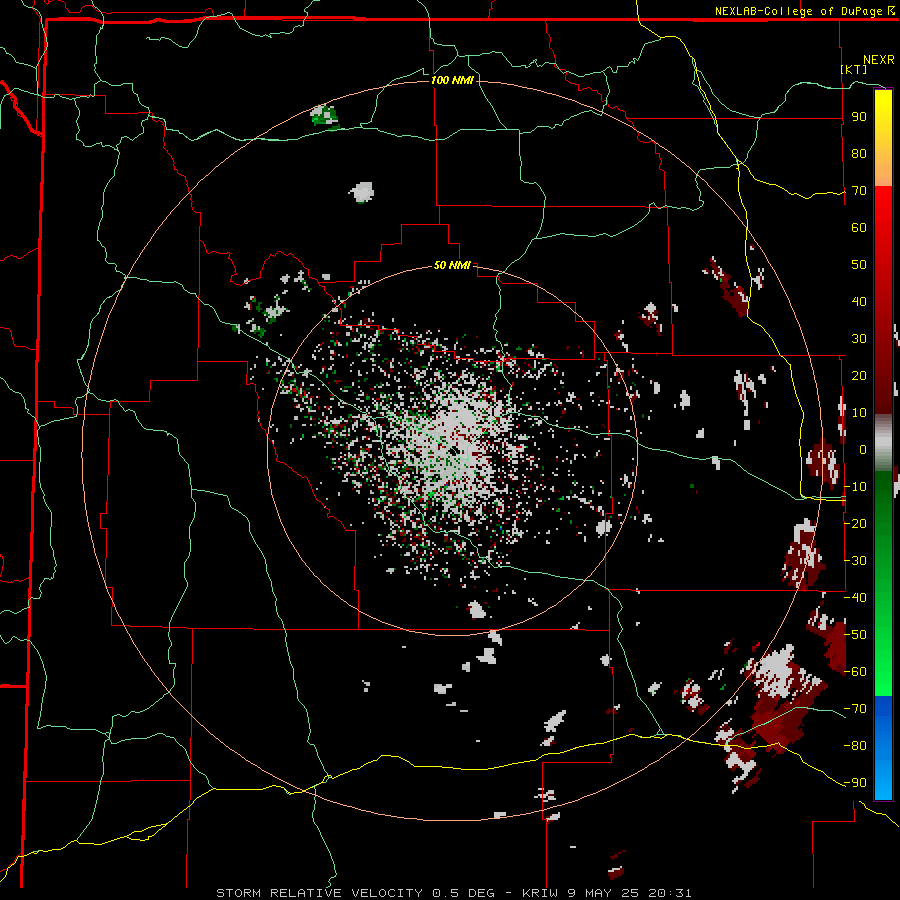The image size is (900, 900).
Task: Click the Storm Relative Velocity caption text
Action: click(x=454, y=893)
